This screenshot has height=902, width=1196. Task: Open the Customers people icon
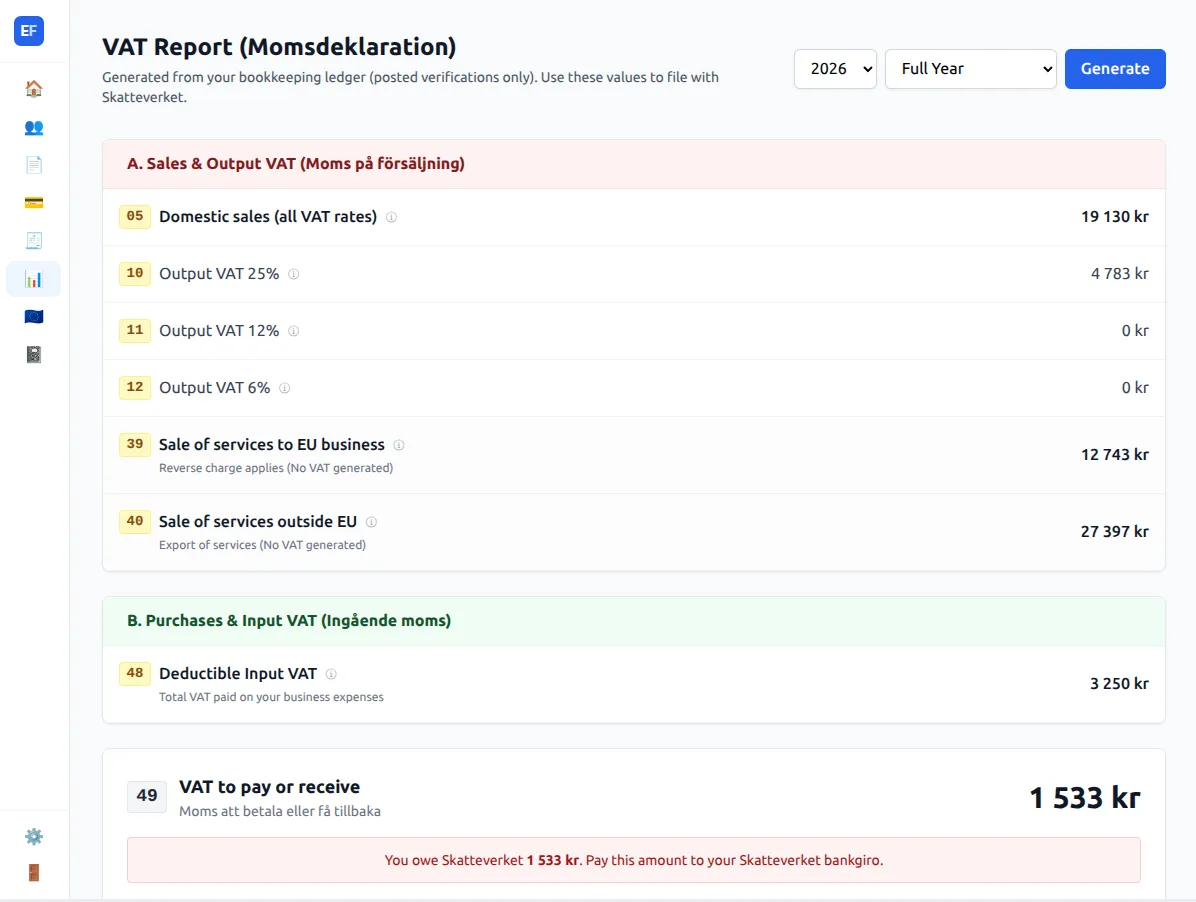[34, 127]
